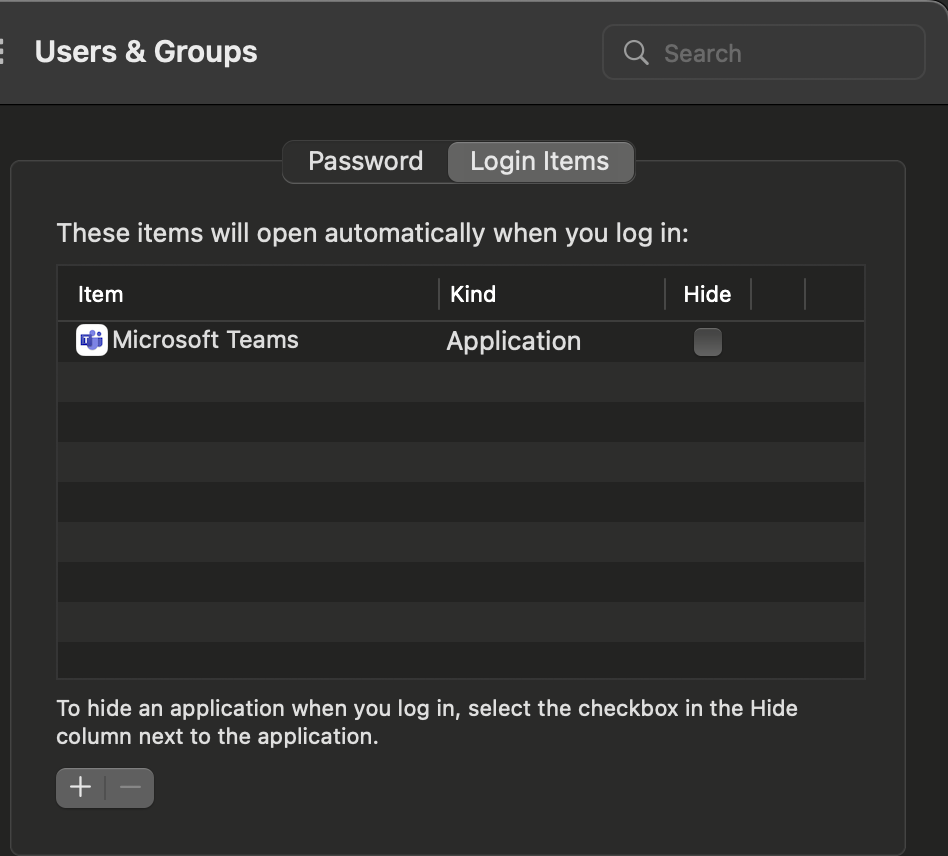
Task: Remove login item with minus button
Action: point(130,788)
